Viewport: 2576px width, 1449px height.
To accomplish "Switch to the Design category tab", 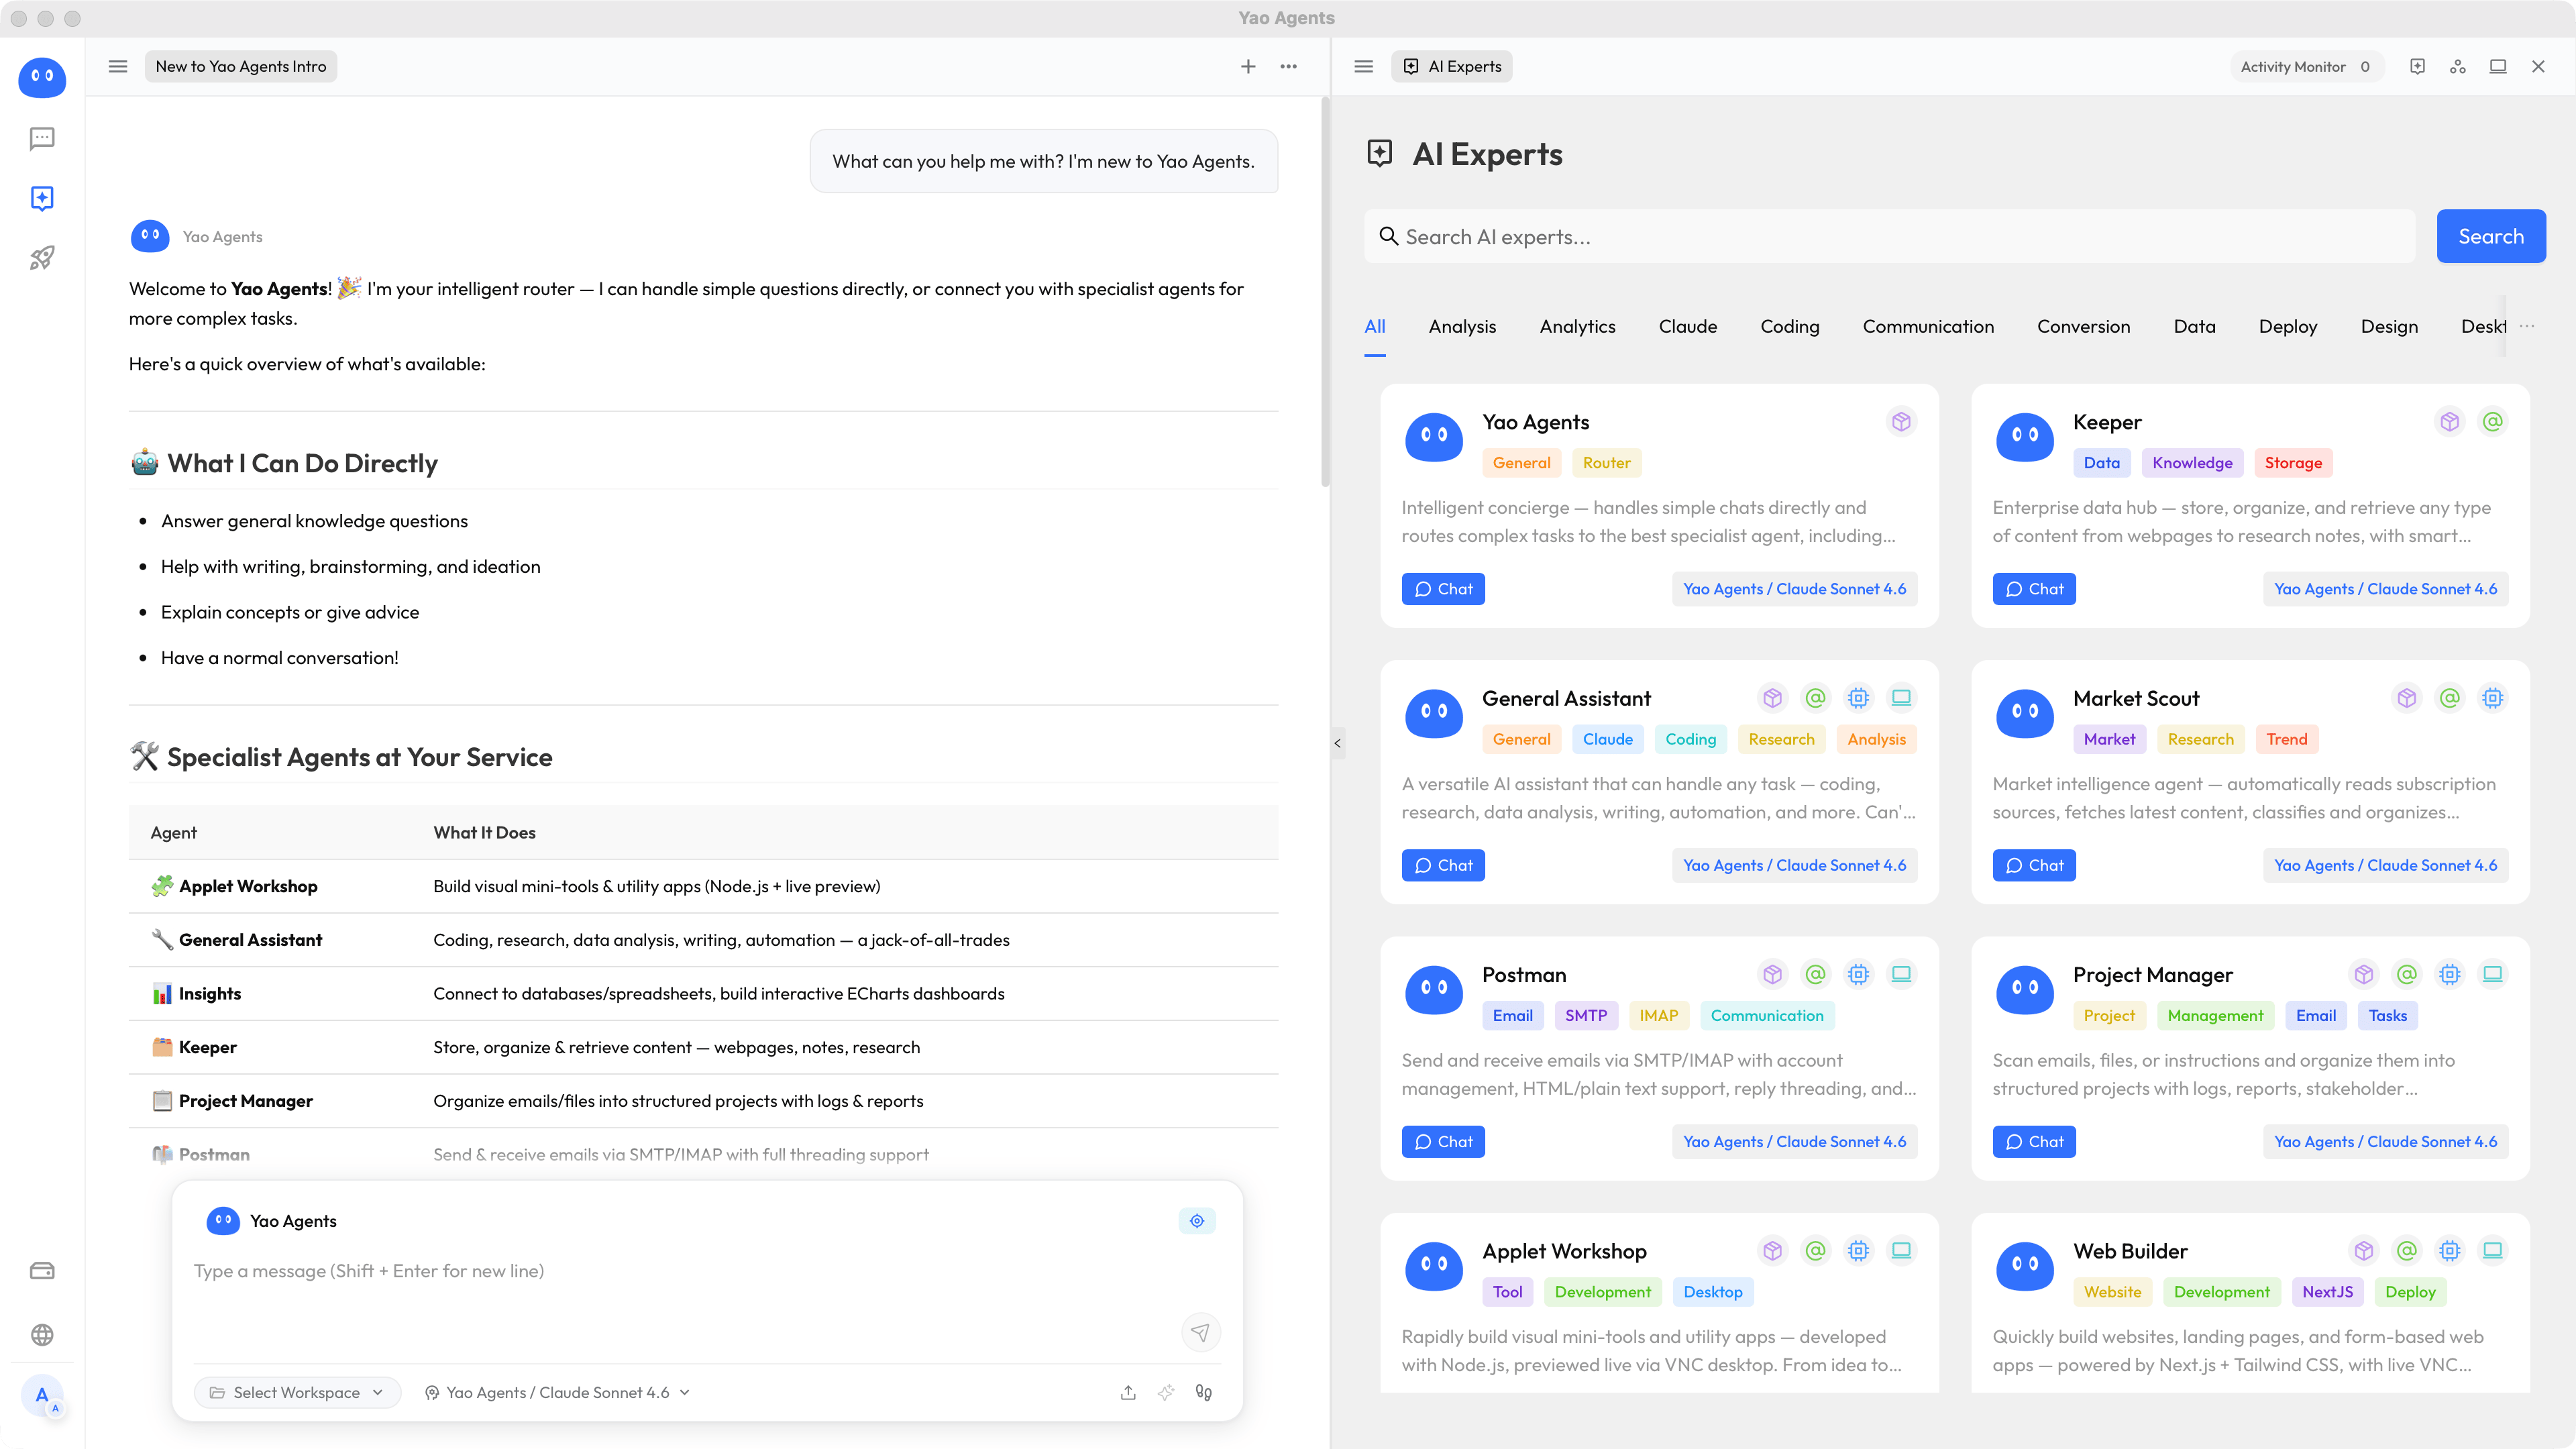I will coord(2389,326).
